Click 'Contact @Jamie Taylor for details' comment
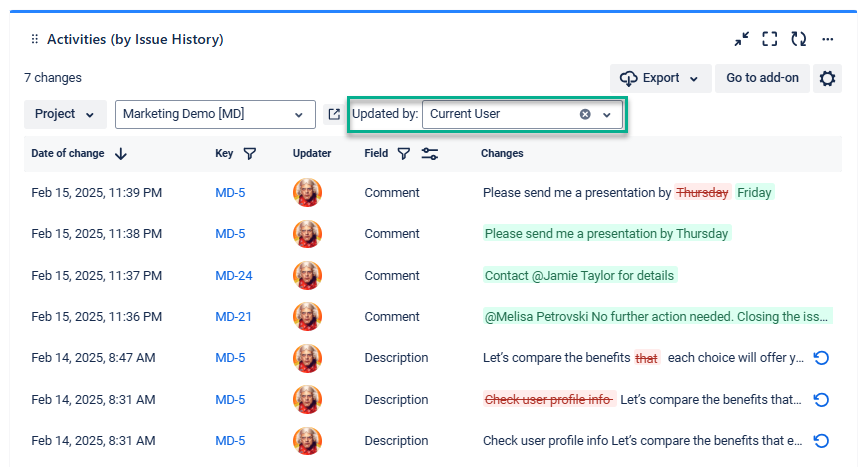The height and width of the screenshot is (467, 865). 579,276
